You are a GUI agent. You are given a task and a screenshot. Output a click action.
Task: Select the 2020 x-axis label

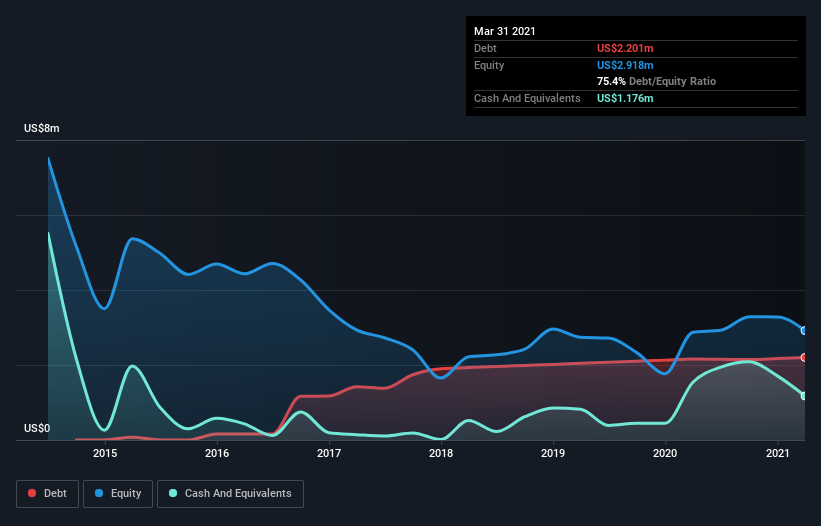665,453
